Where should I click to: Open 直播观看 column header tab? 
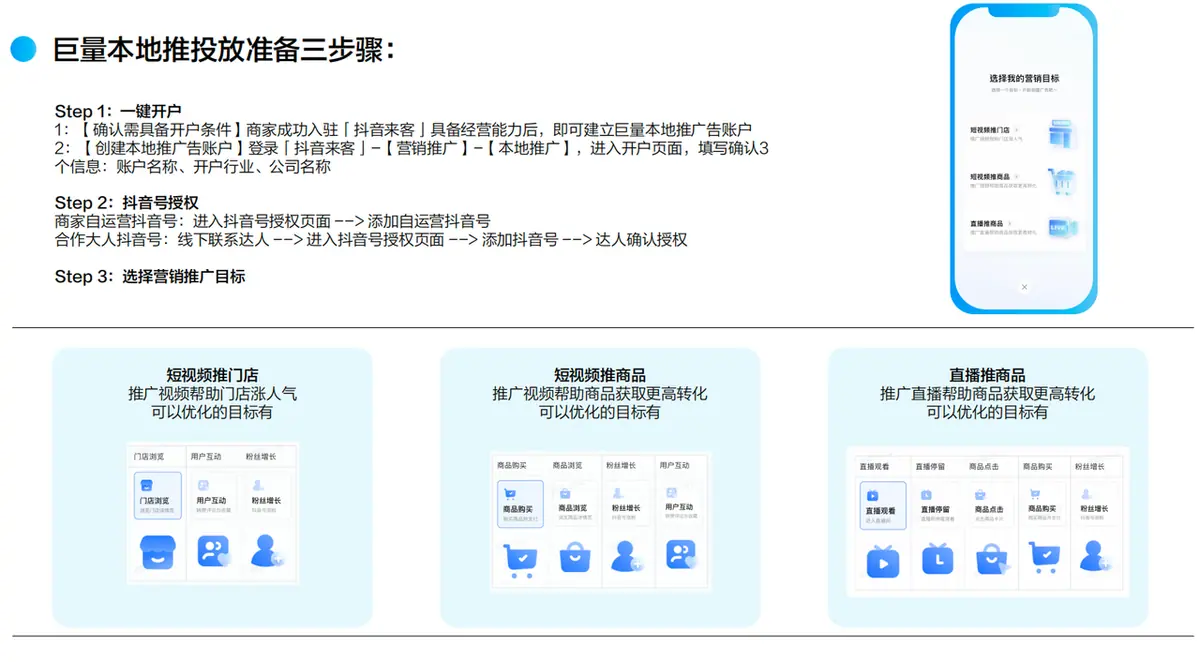pos(874,466)
